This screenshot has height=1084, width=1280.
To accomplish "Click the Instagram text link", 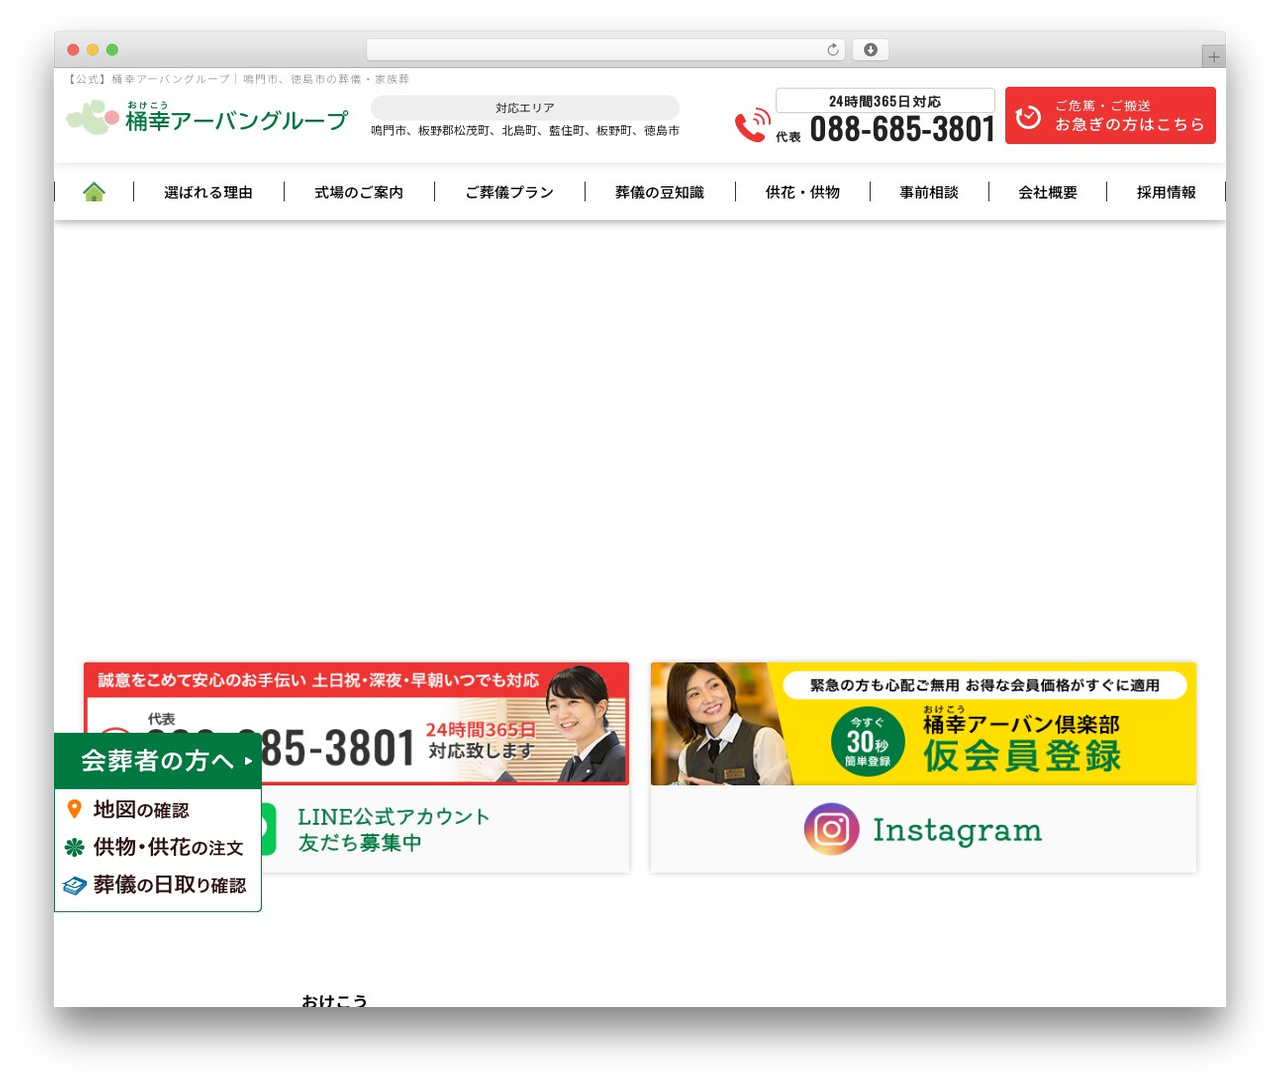I will tap(957, 830).
